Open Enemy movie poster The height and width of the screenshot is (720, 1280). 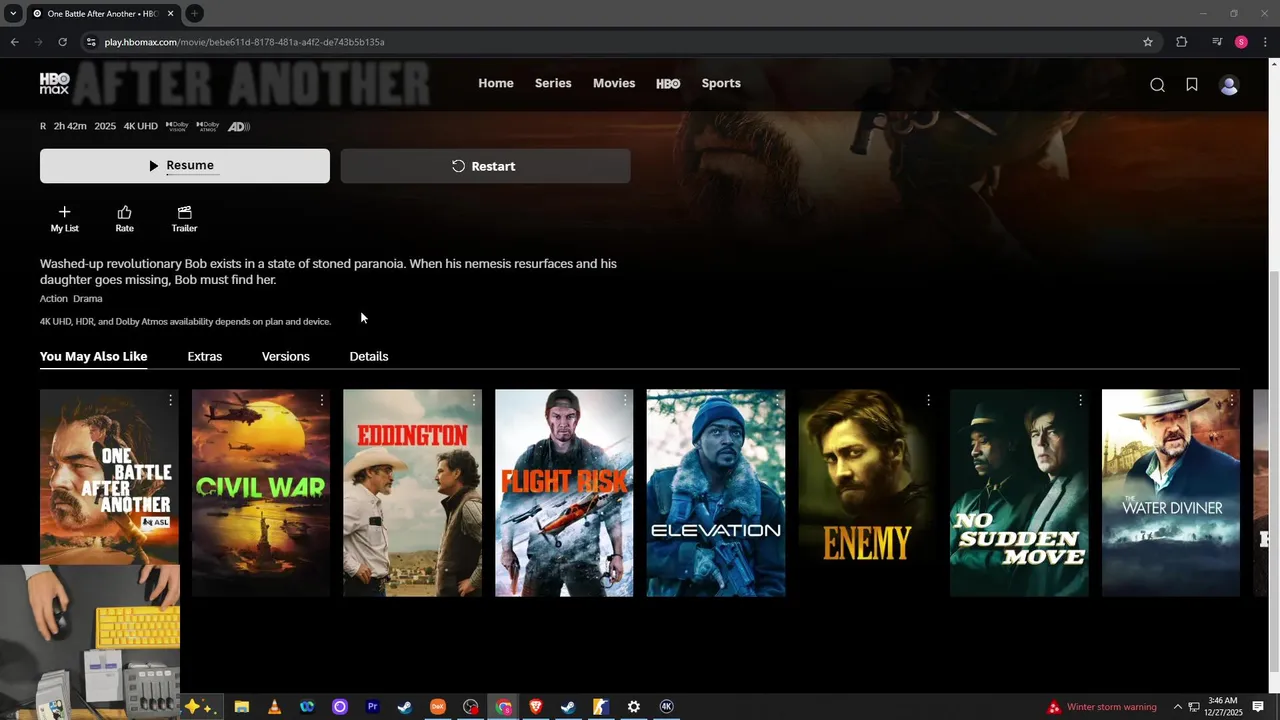point(867,493)
